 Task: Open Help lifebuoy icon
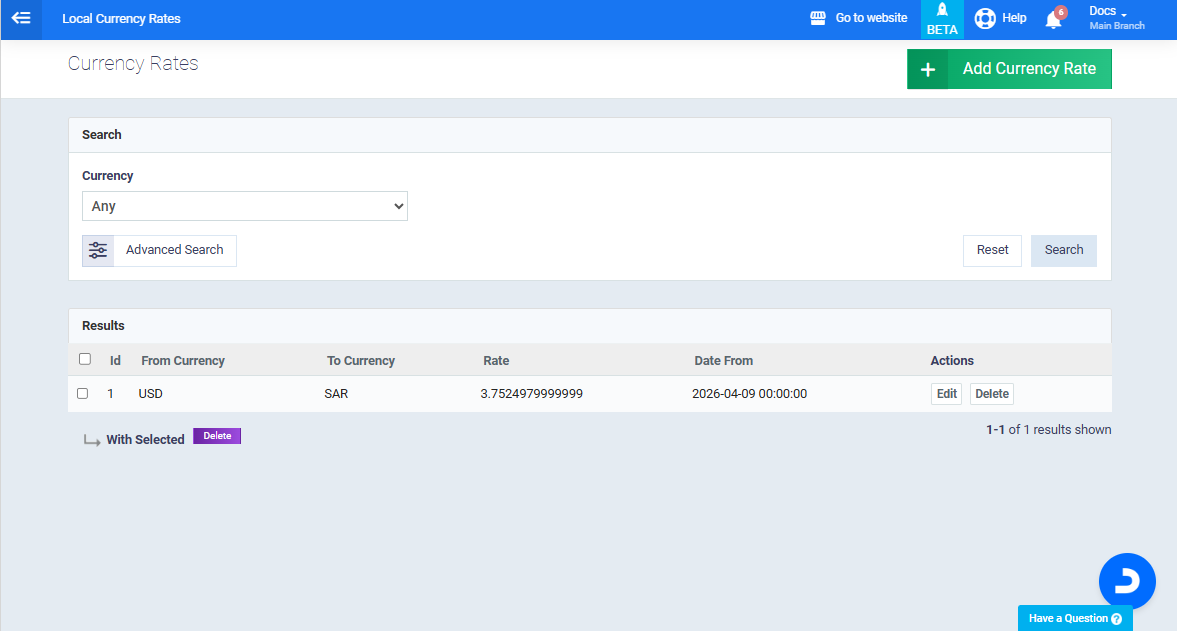point(985,18)
